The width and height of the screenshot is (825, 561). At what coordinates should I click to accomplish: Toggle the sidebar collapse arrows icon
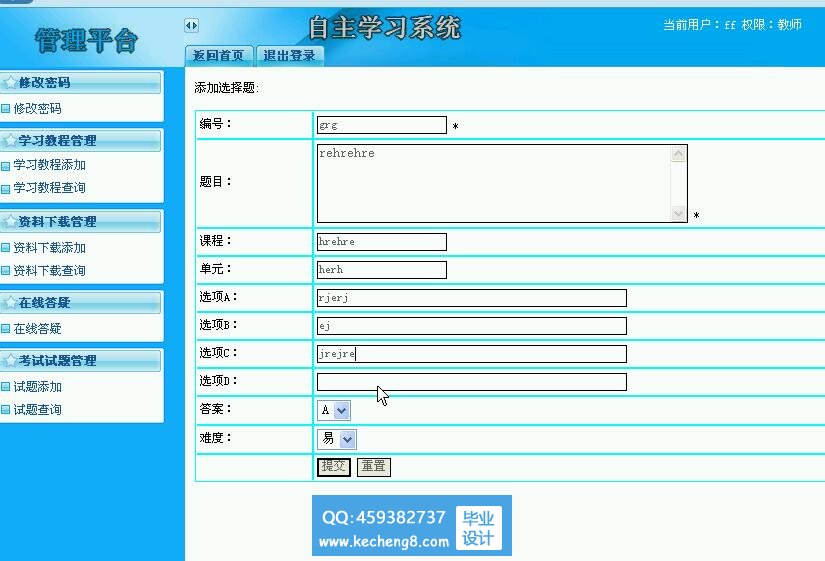[192, 25]
